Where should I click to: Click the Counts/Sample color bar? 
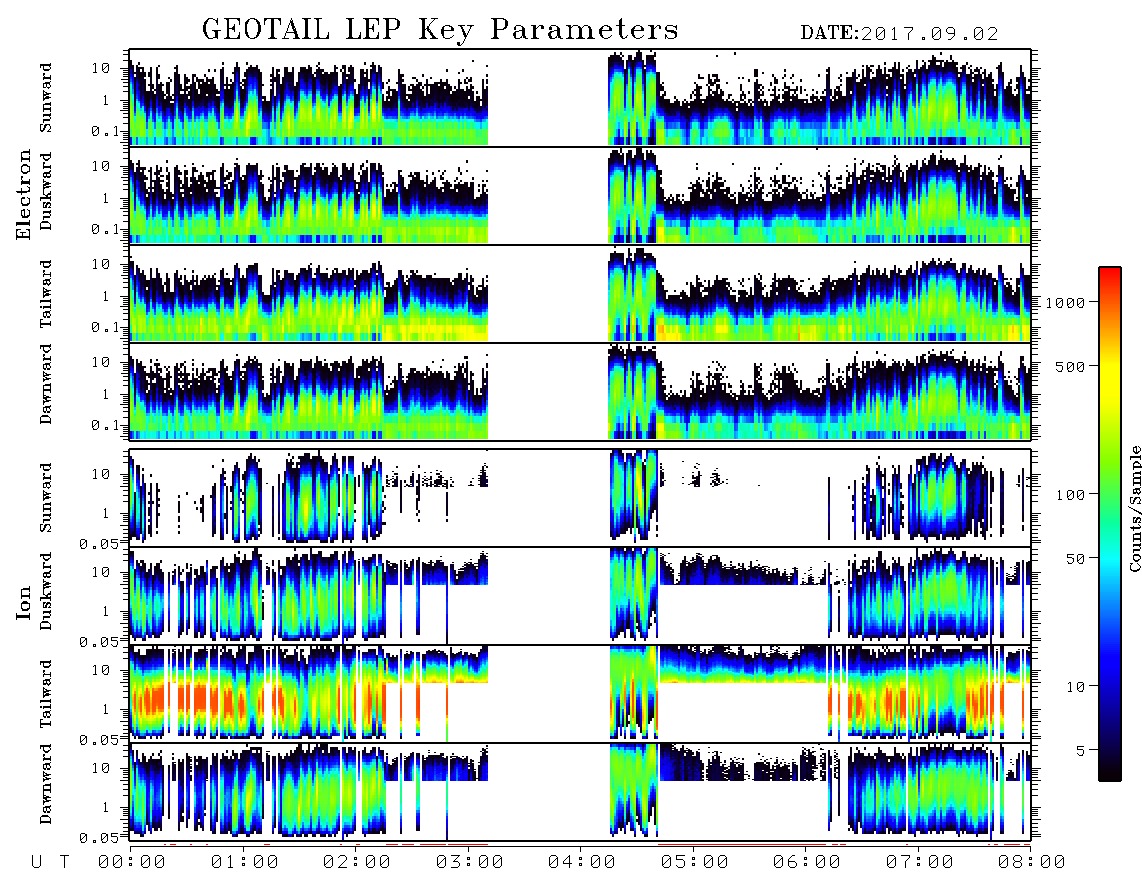pyautogui.click(x=1110, y=524)
